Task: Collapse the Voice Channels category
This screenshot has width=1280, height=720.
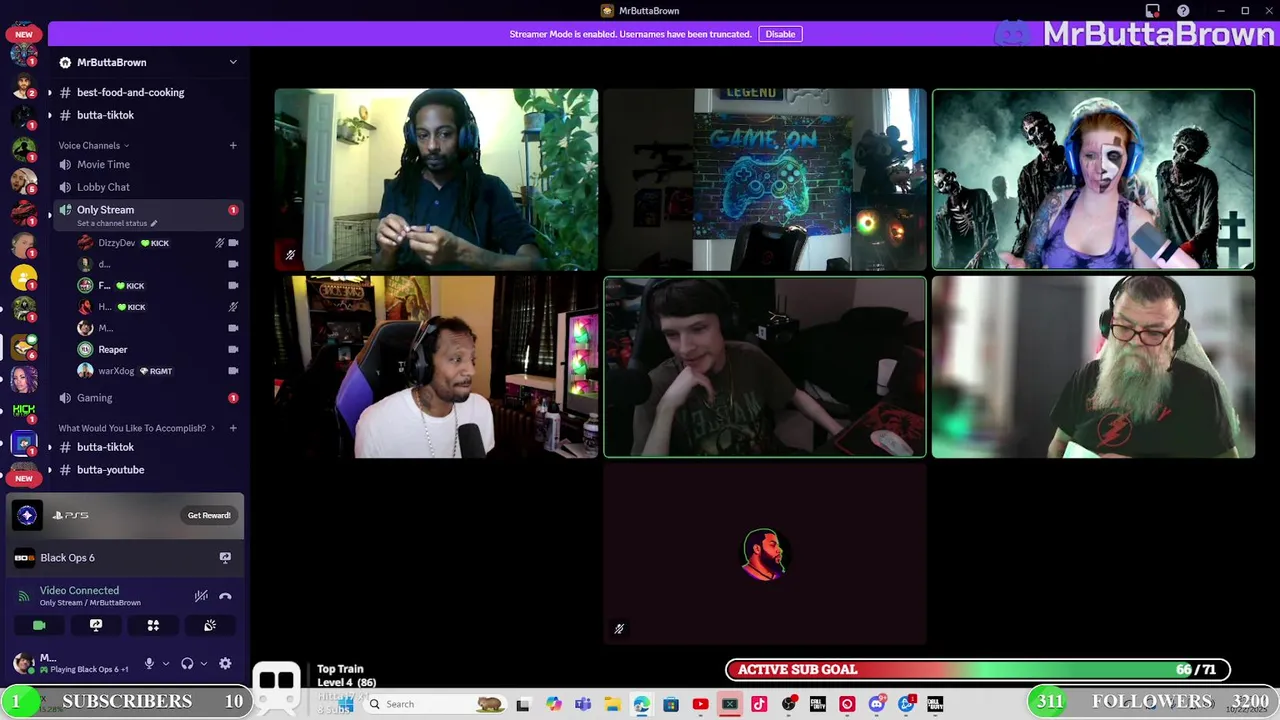Action: tap(94, 146)
